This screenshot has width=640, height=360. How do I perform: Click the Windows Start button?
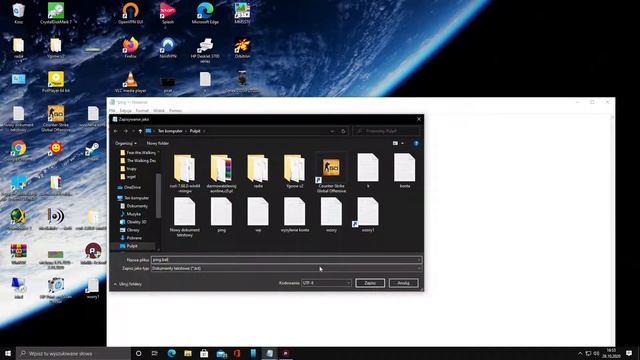click(x=8, y=353)
